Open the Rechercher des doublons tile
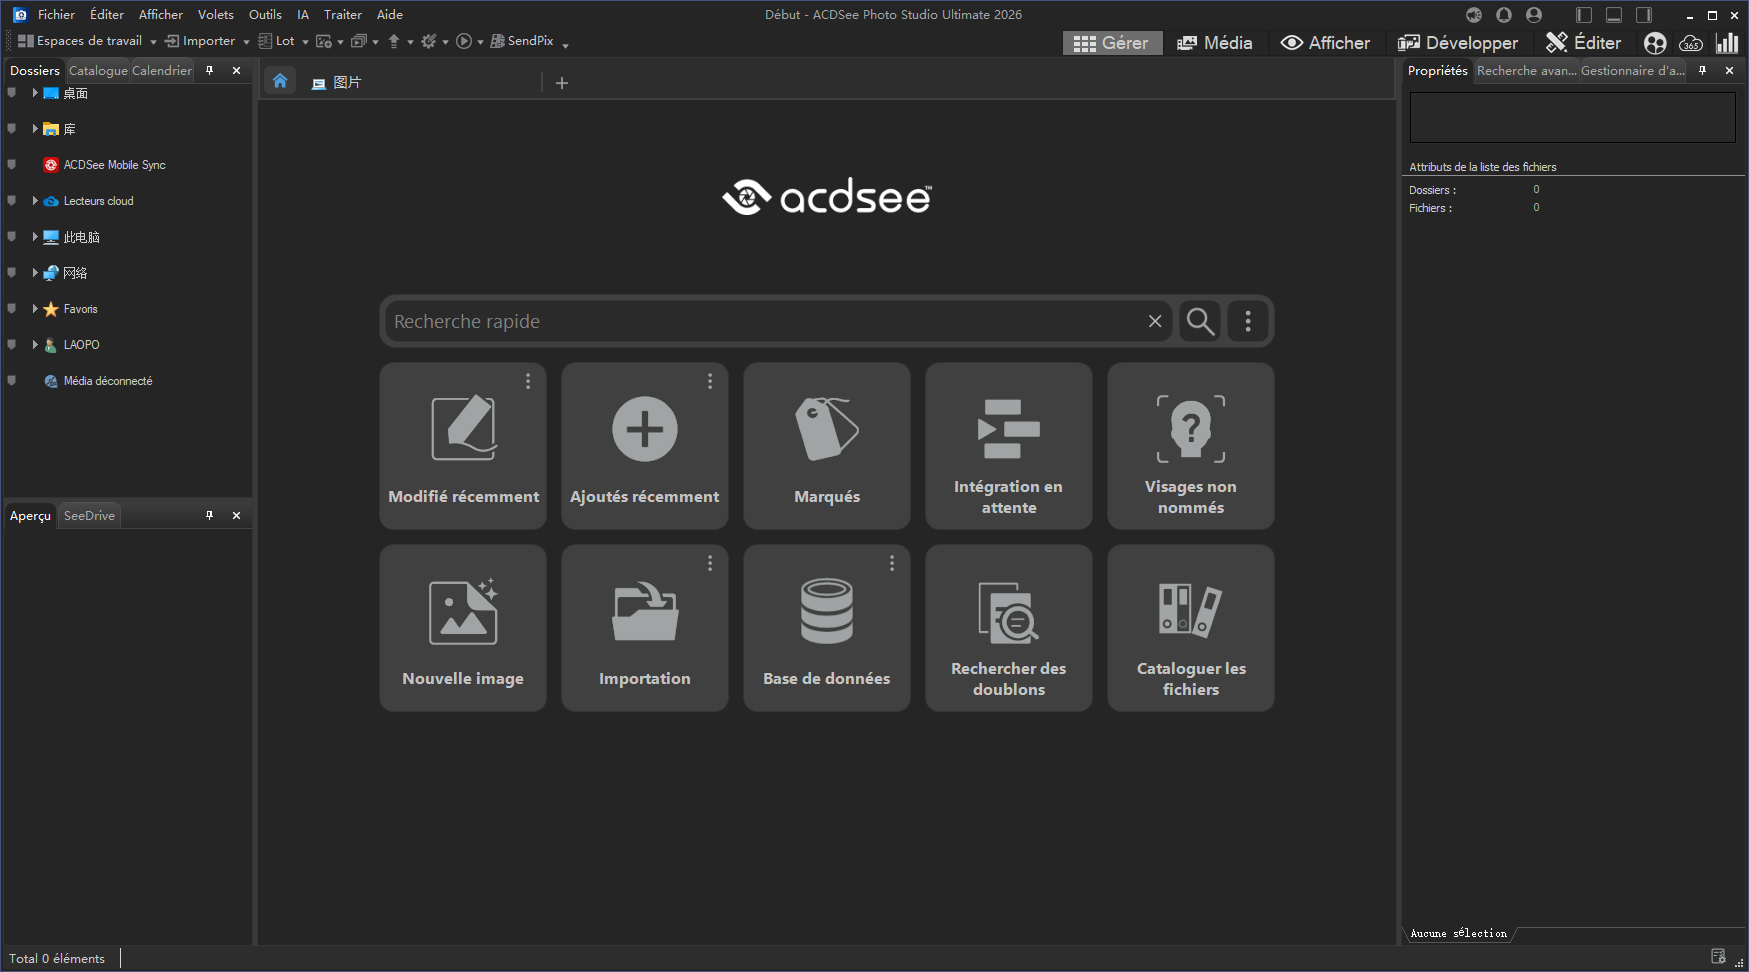 [1008, 628]
